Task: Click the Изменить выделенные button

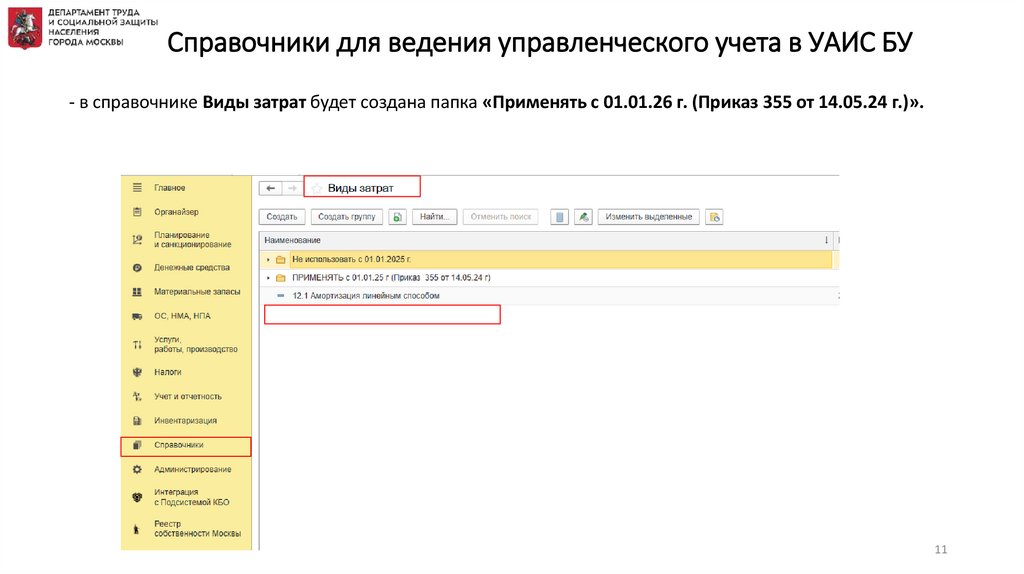Action: click(648, 217)
